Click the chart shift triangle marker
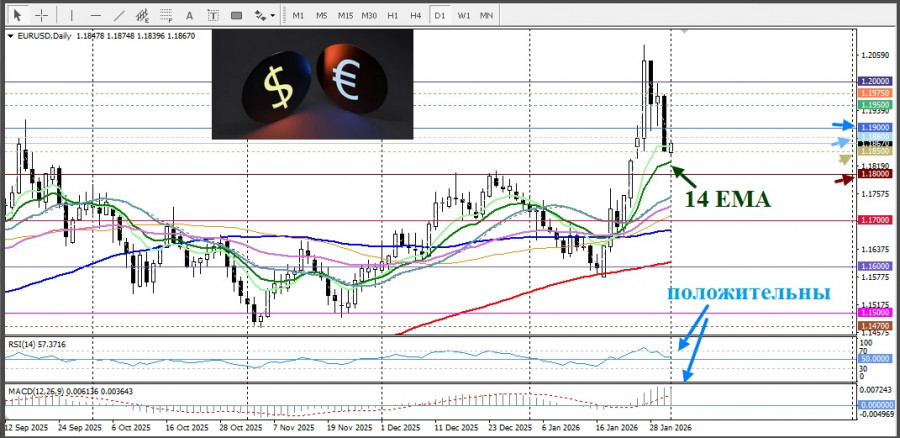 coord(684,30)
